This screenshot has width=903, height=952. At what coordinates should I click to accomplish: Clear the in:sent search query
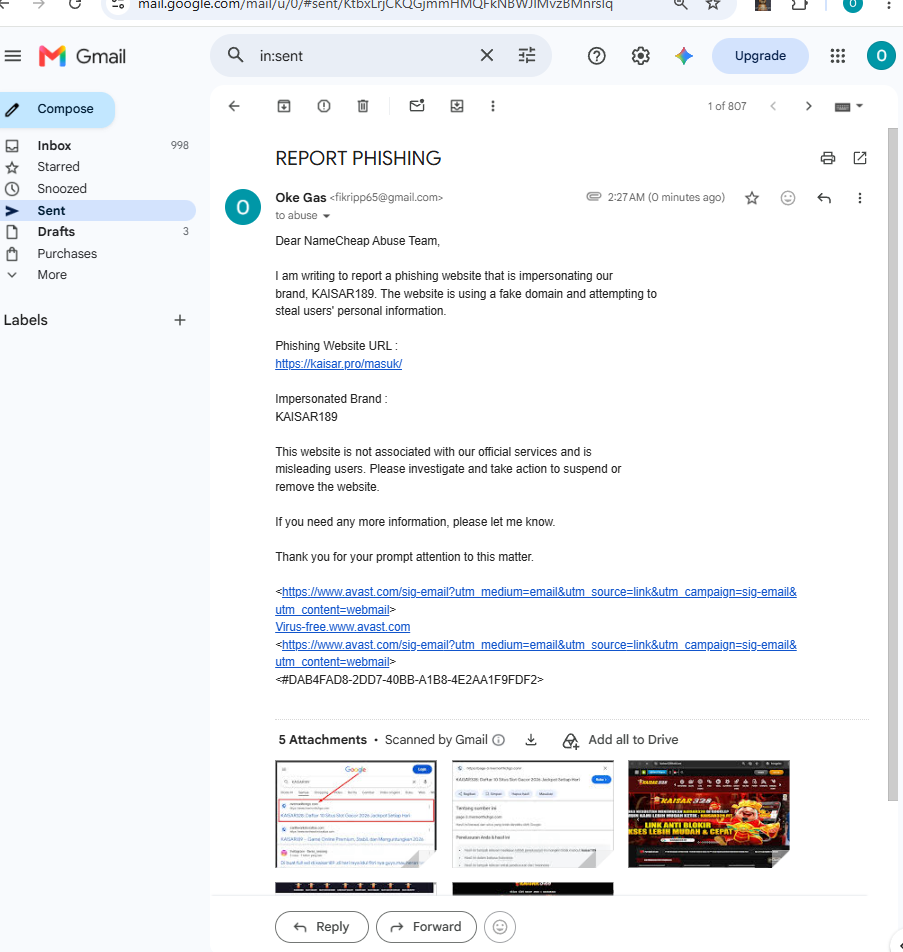(486, 56)
